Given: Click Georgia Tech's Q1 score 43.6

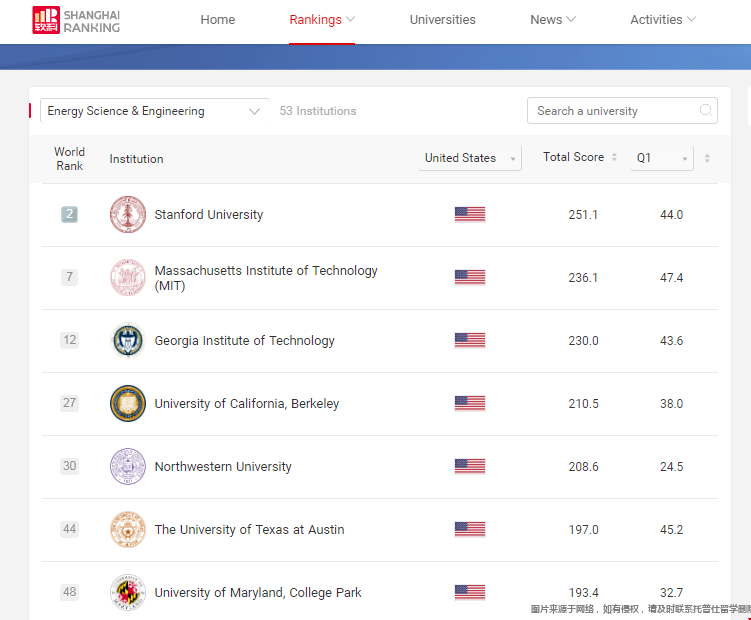Looking at the screenshot, I should (671, 341).
